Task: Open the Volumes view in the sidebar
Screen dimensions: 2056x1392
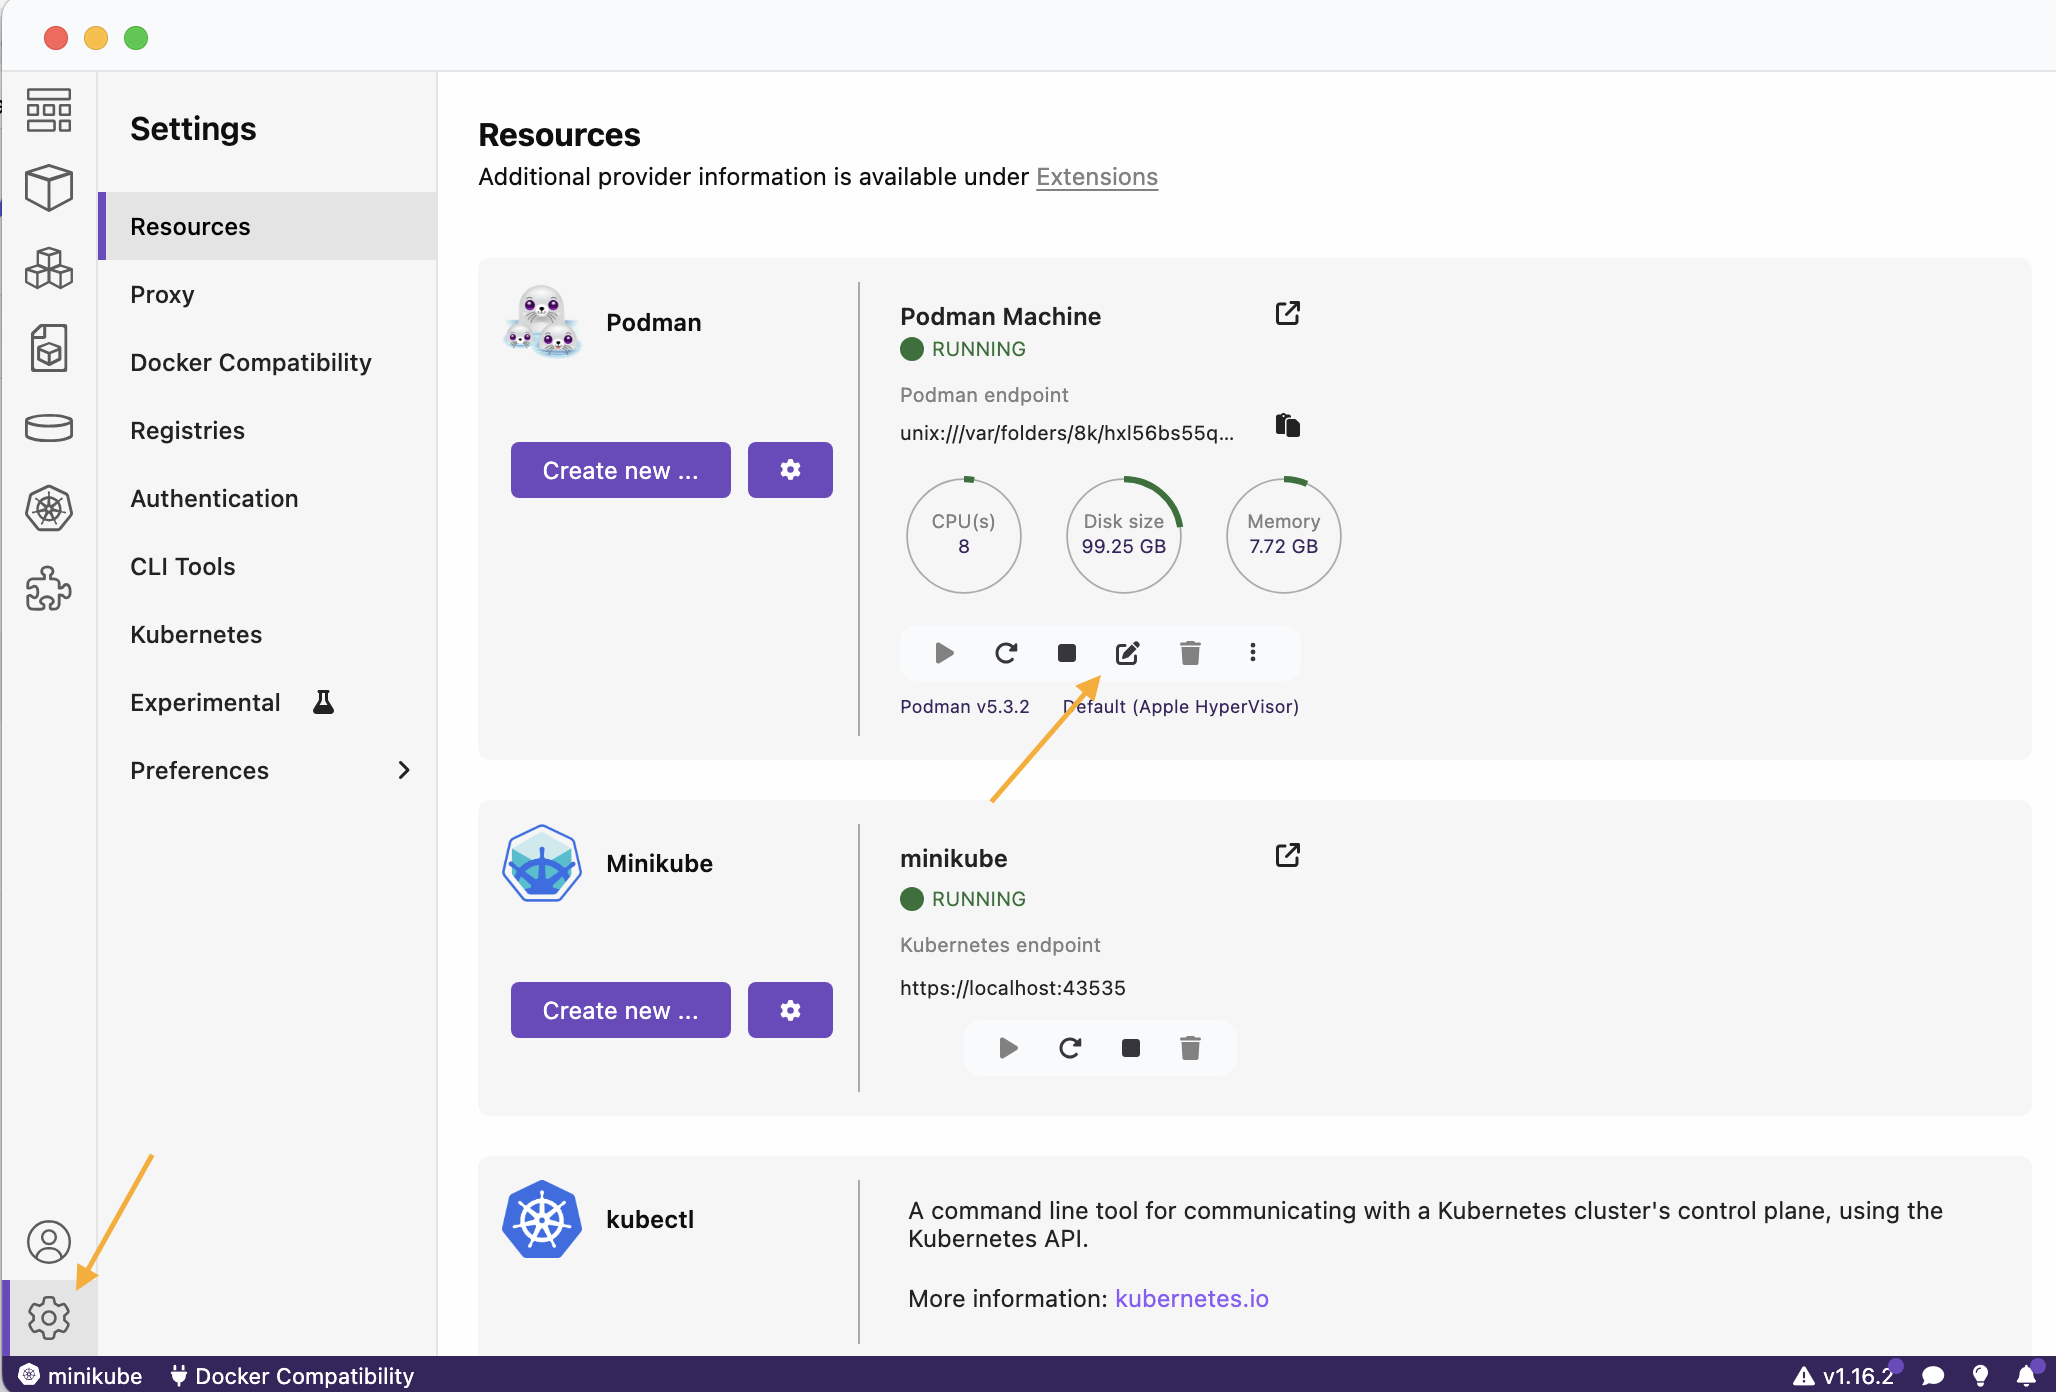Action: pos(48,428)
